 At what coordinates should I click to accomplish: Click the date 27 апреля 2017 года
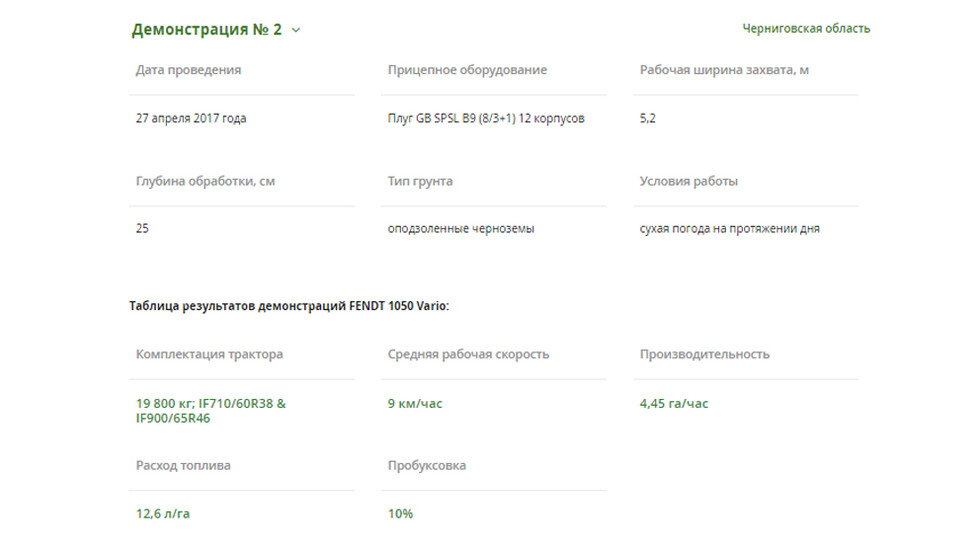[x=191, y=118]
